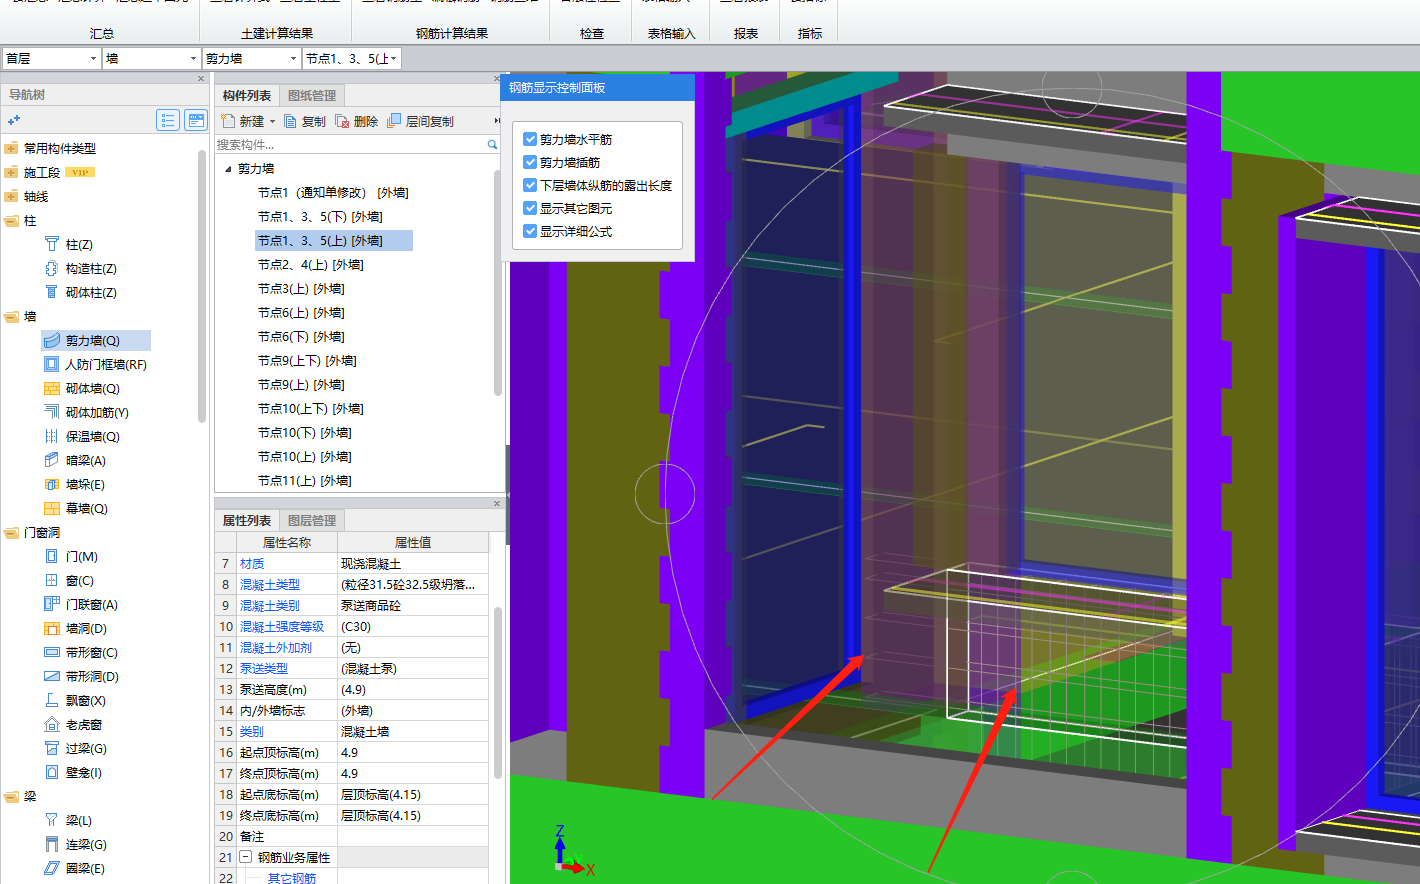Image resolution: width=1420 pixels, height=884 pixels.
Task: Uncheck 显示详细公式 checkbox
Action: (x=530, y=231)
